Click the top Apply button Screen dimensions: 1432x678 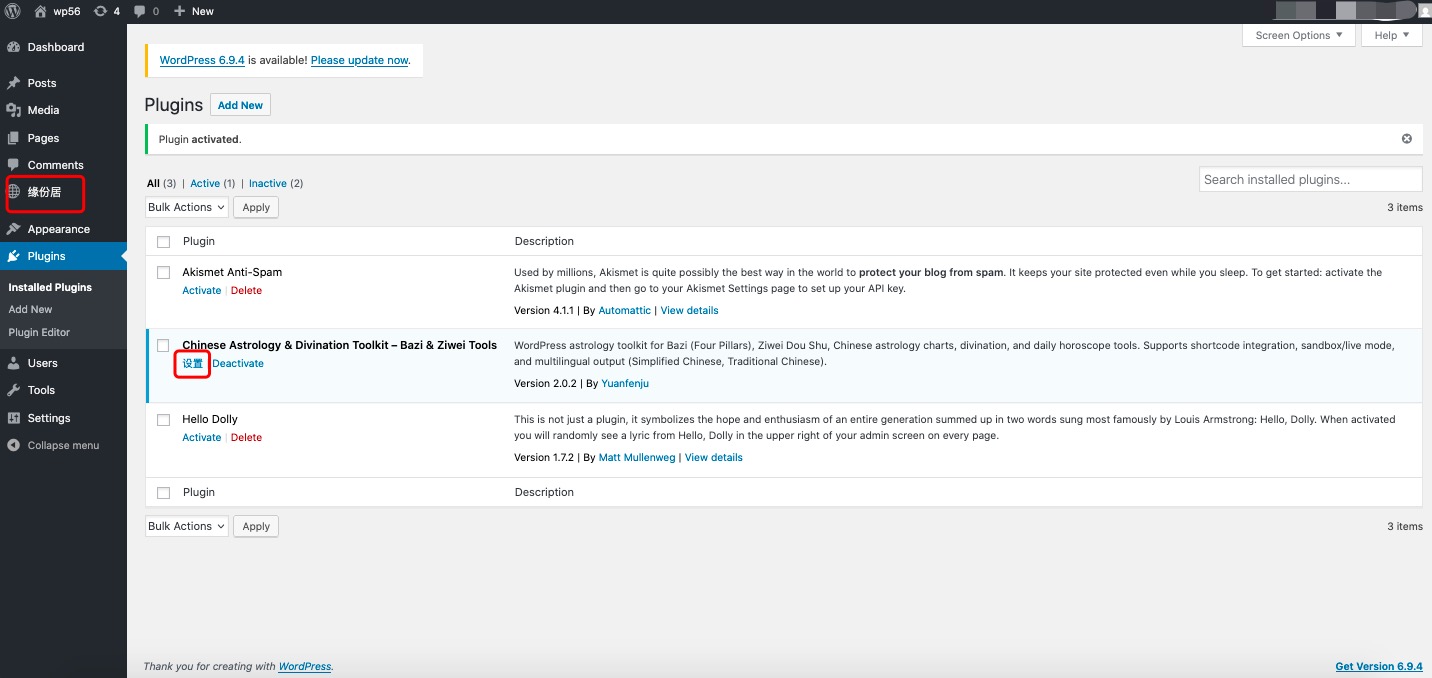tap(256, 207)
